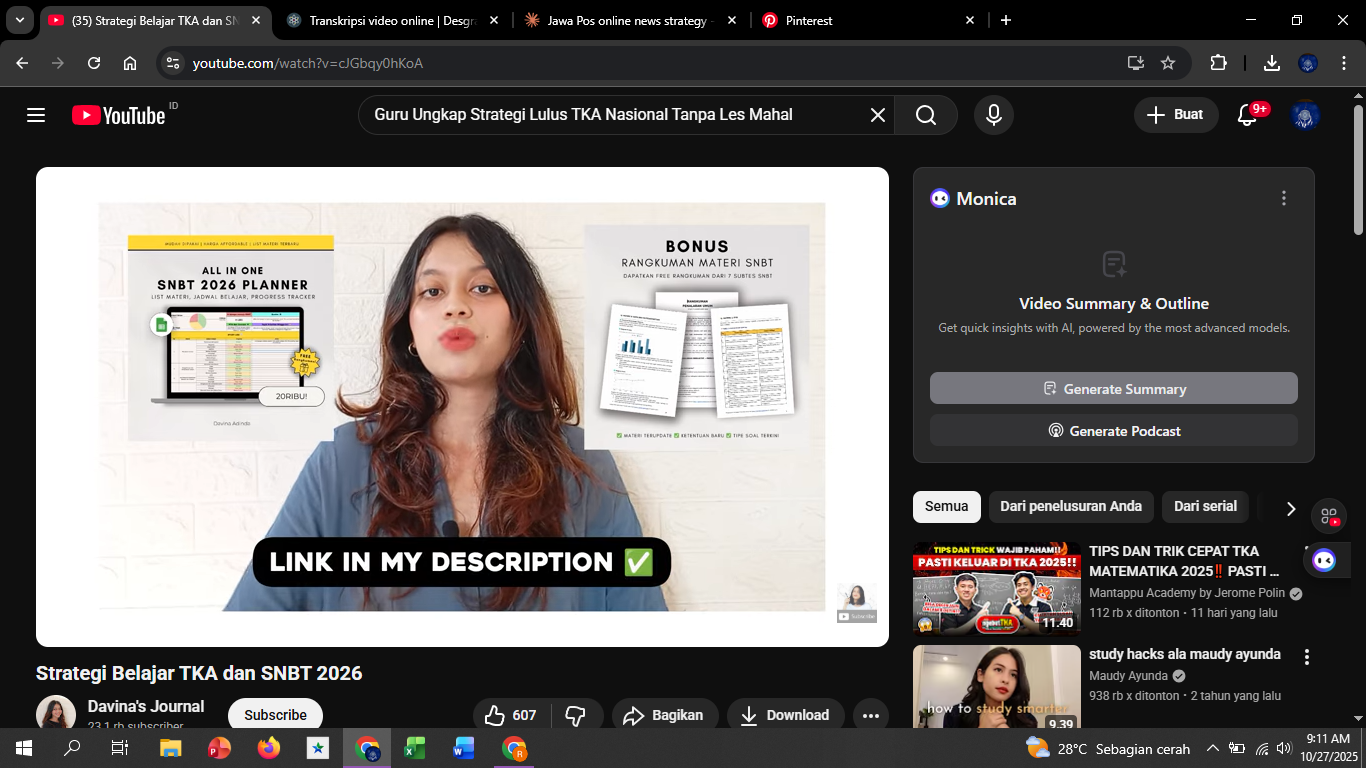Clear the search box with the X icon
Image resolution: width=1366 pixels, height=768 pixels.
point(877,115)
